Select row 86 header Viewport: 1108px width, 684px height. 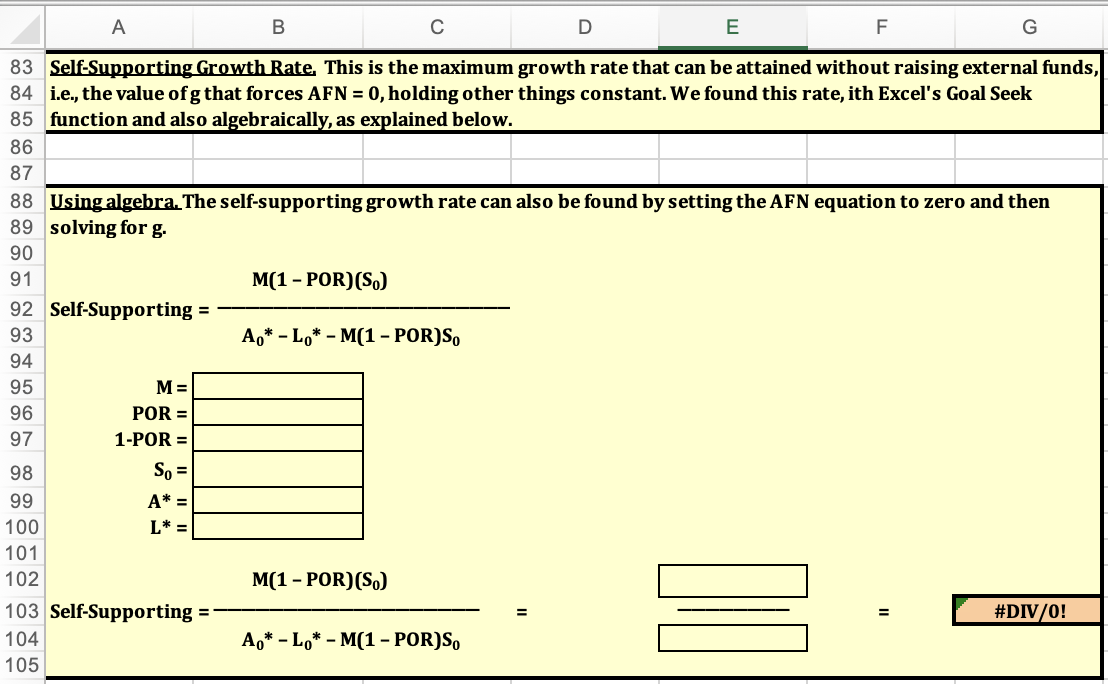(22, 147)
